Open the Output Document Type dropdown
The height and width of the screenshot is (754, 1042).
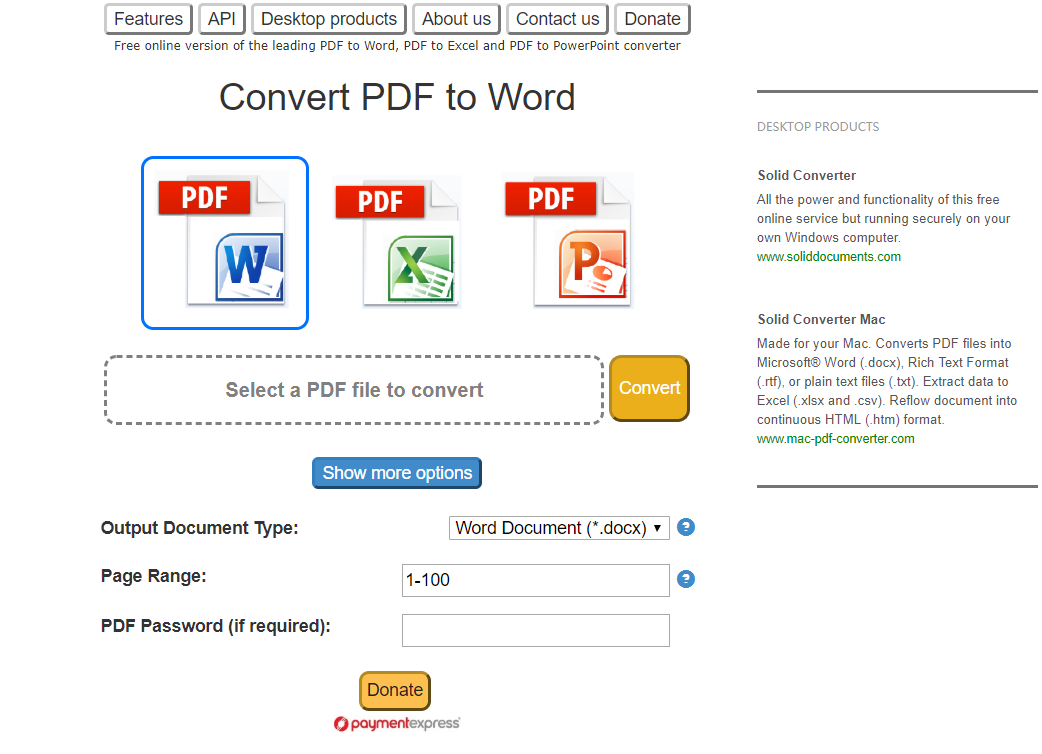(559, 528)
